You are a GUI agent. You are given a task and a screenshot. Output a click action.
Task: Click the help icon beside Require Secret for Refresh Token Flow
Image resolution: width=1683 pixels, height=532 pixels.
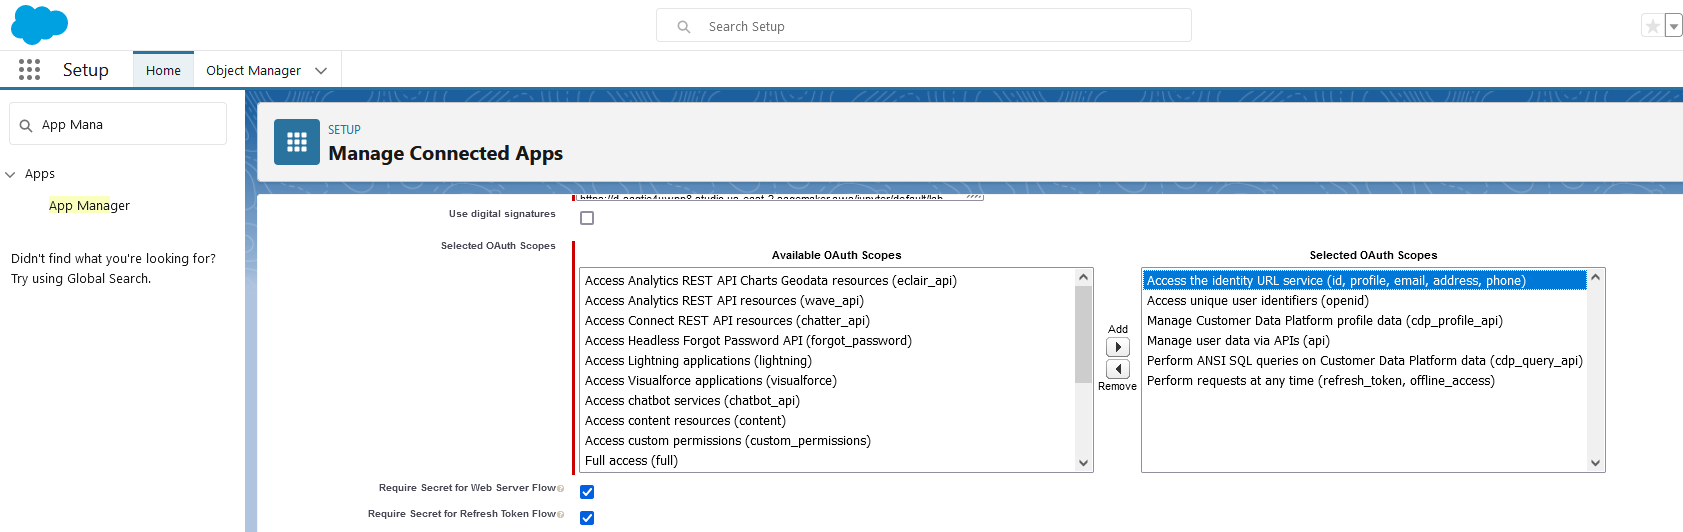click(x=561, y=515)
